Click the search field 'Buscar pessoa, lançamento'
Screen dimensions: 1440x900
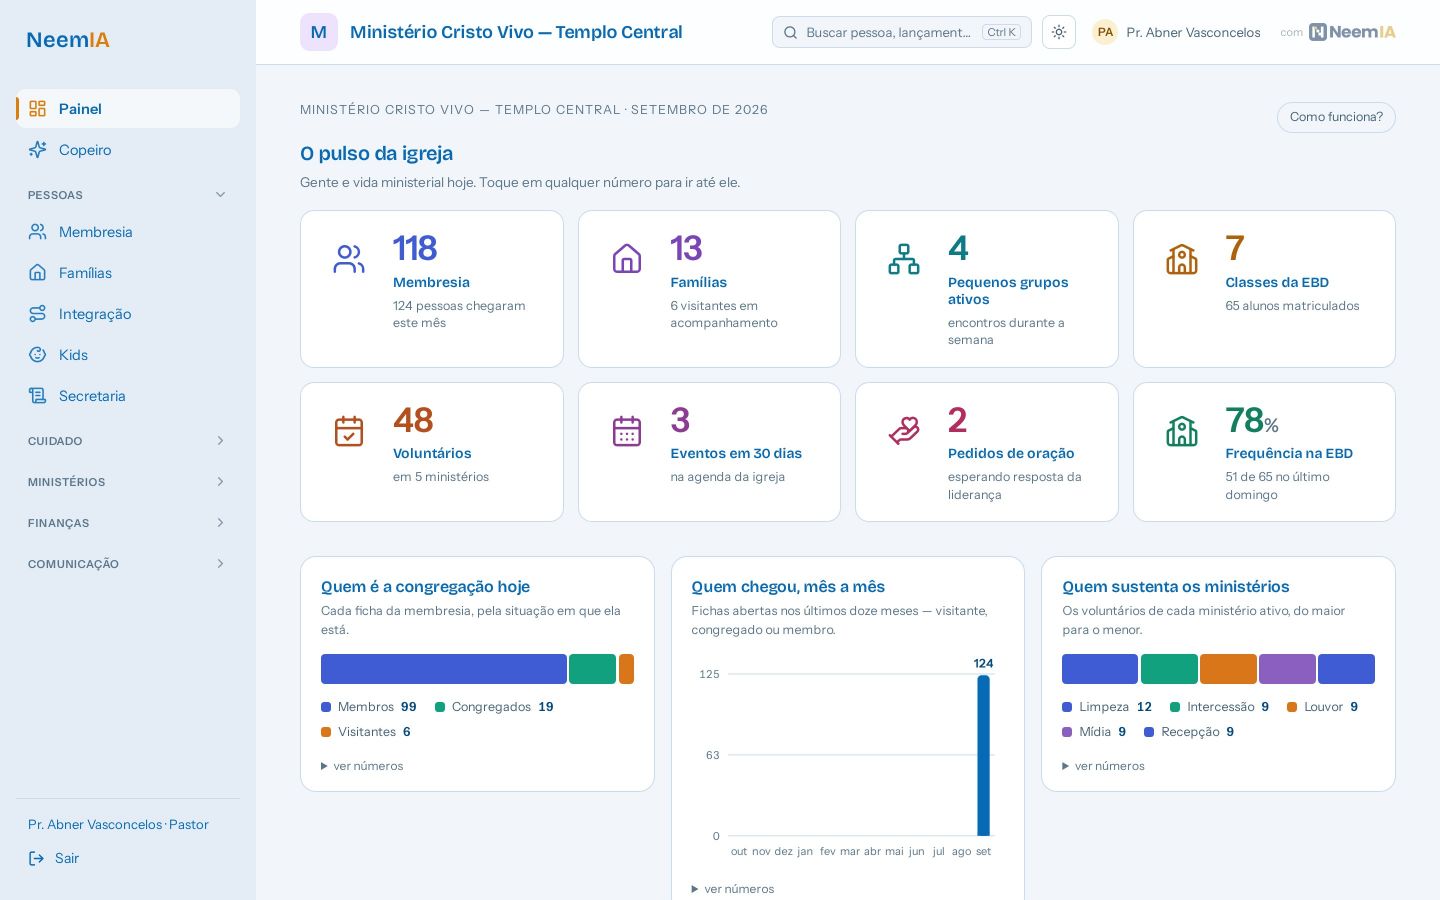(902, 32)
